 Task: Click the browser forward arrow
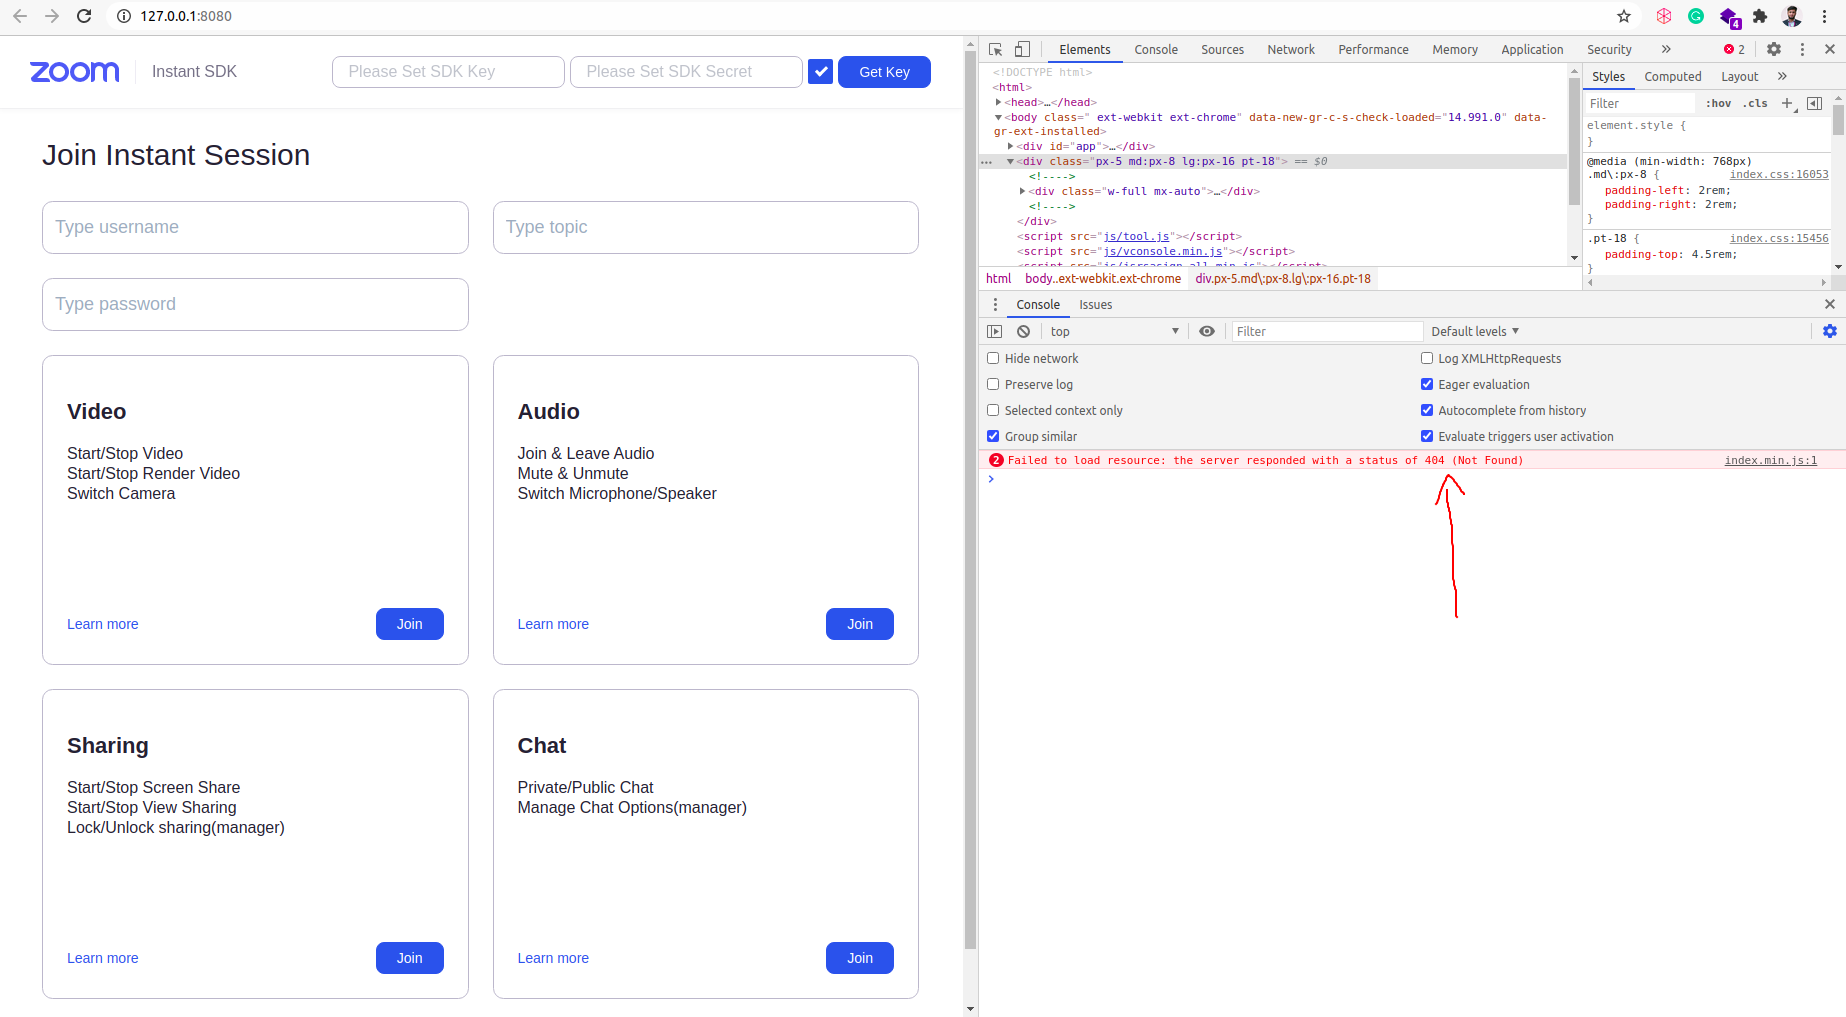click(x=52, y=16)
